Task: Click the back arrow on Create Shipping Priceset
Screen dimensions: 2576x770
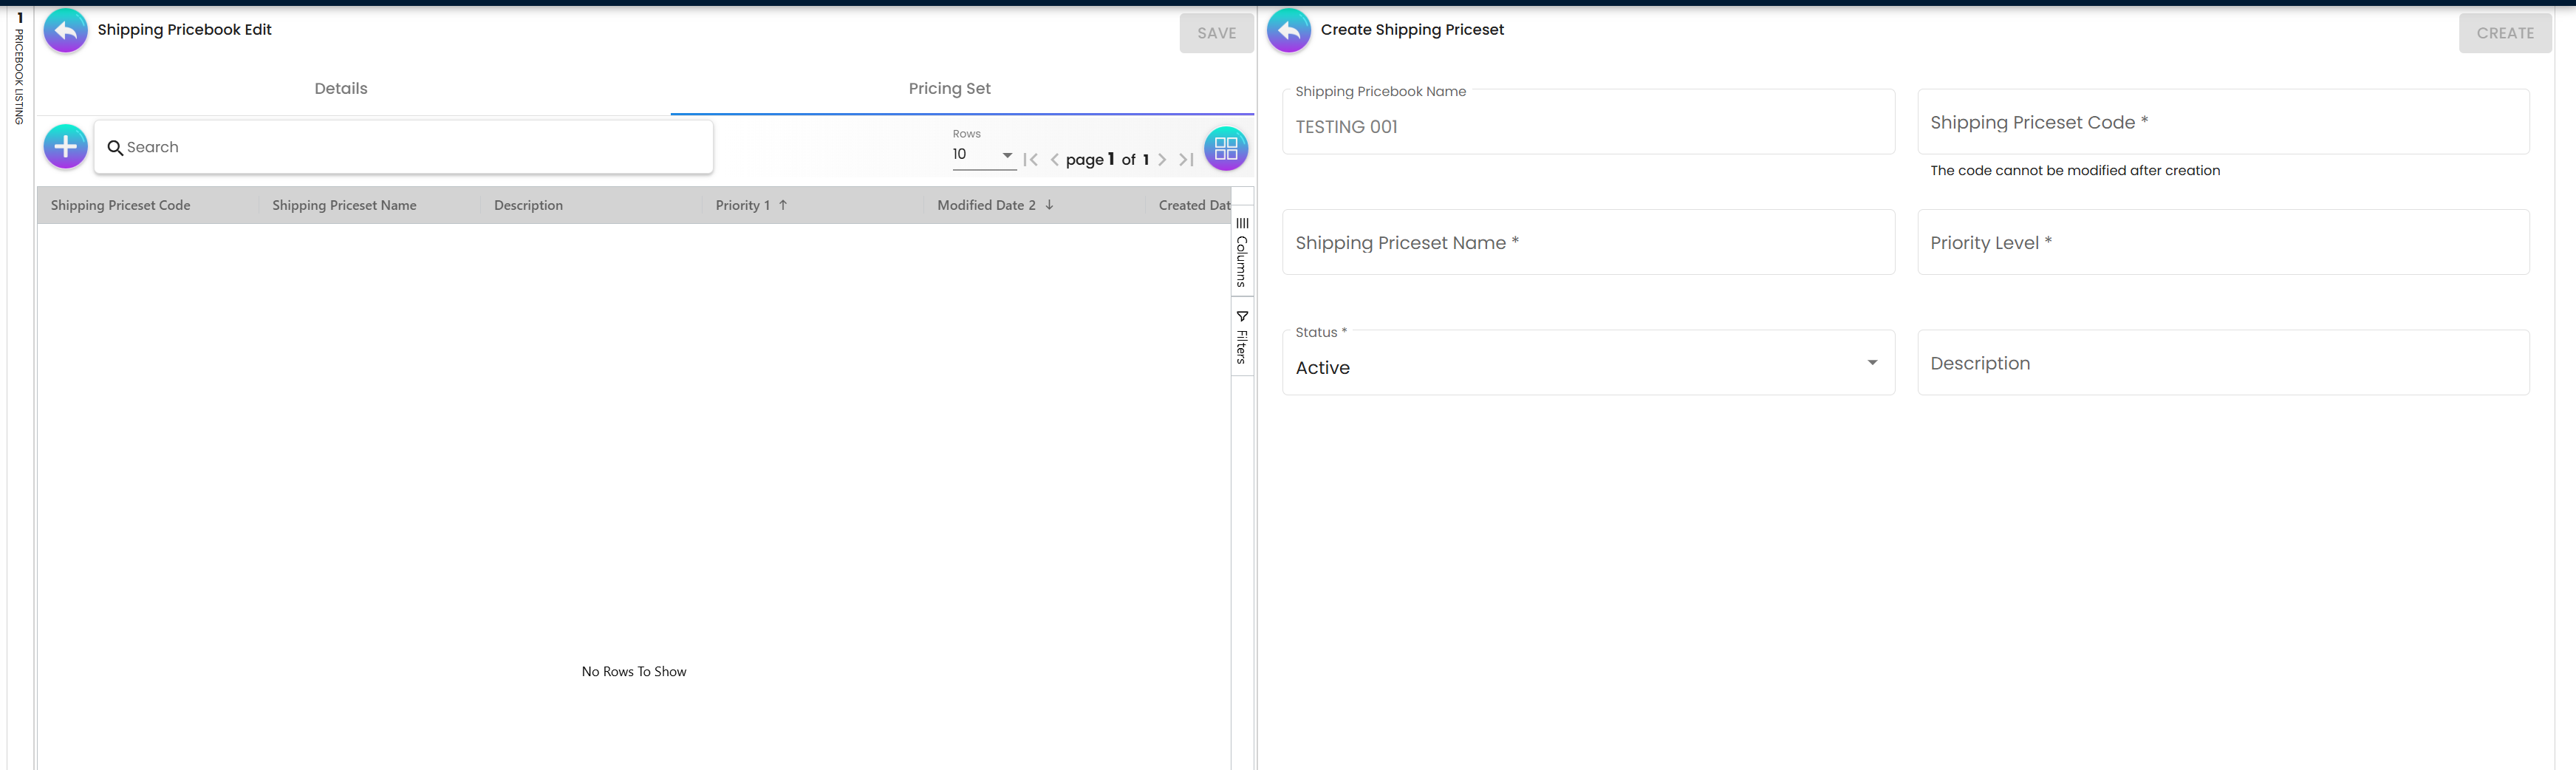Action: click(x=1288, y=31)
